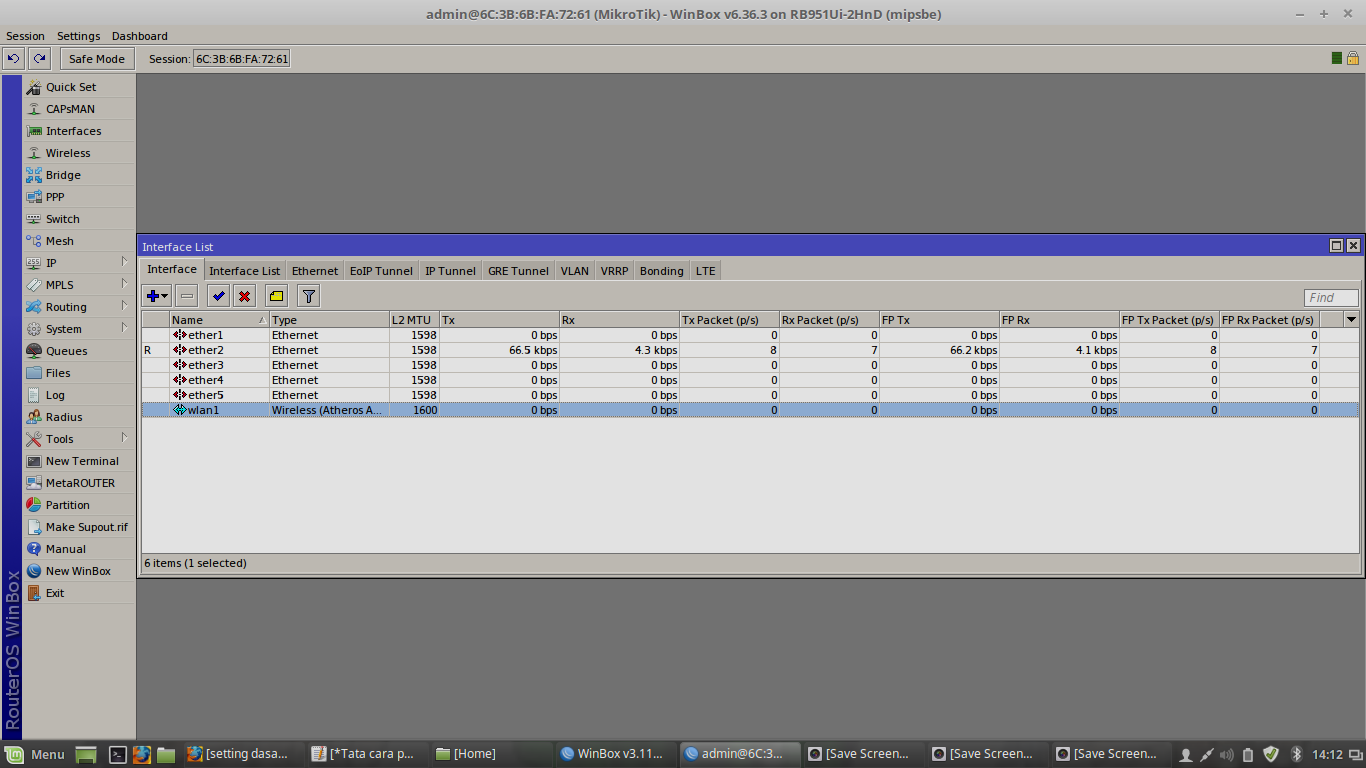Image resolution: width=1366 pixels, height=768 pixels.
Task: Open PPP in sidebar
Action: (x=79, y=197)
